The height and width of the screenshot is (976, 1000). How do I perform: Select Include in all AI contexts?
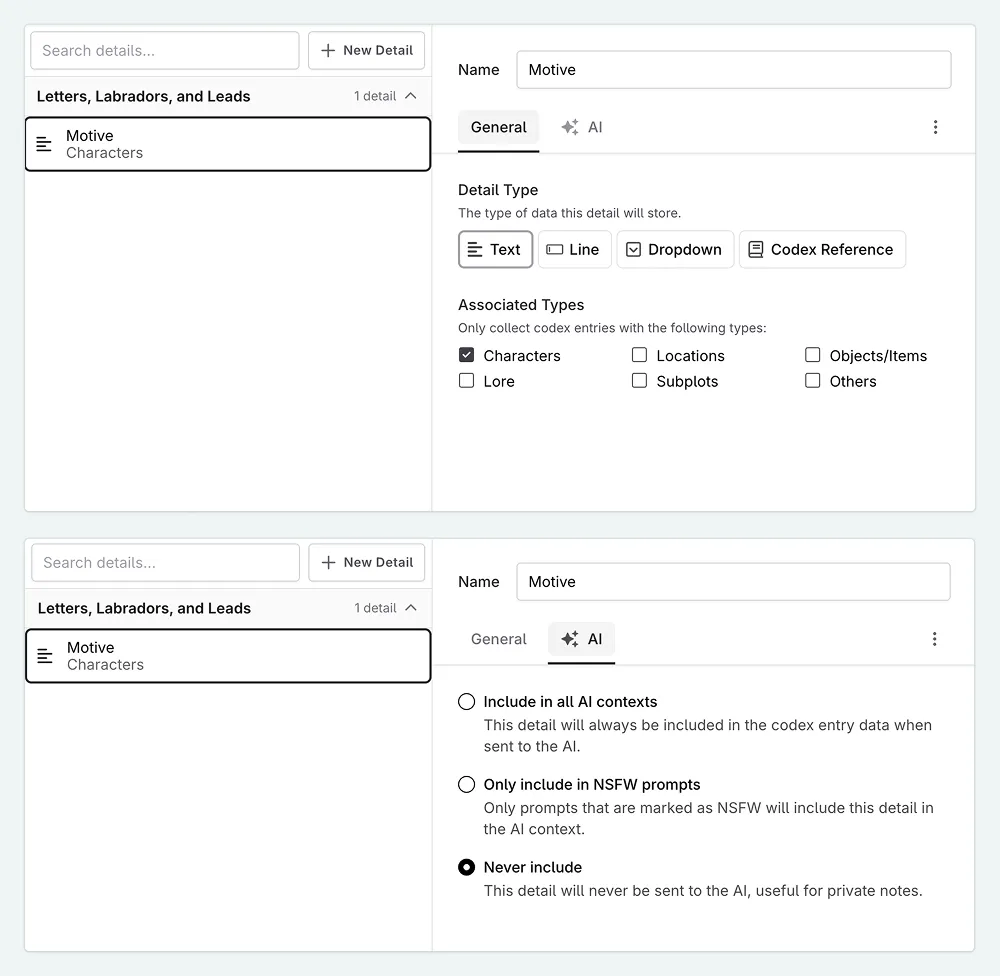point(466,701)
